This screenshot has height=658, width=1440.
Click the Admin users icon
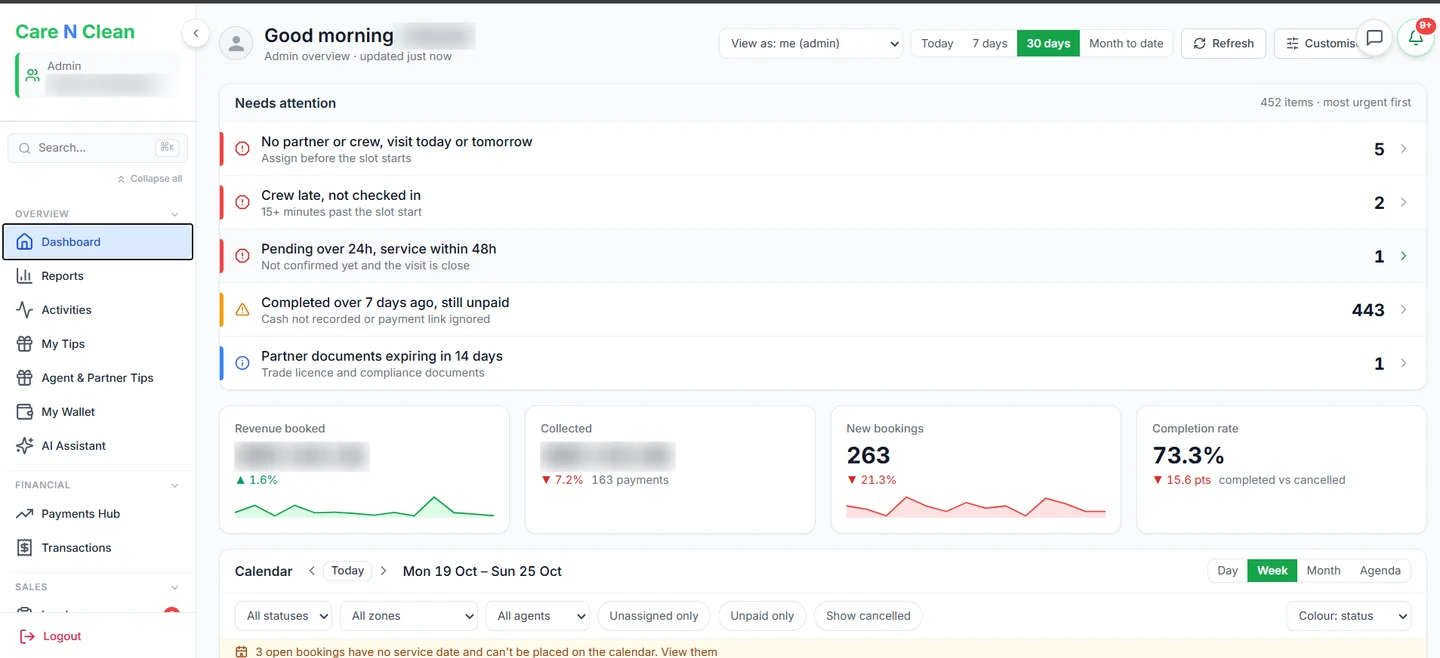click(x=33, y=75)
